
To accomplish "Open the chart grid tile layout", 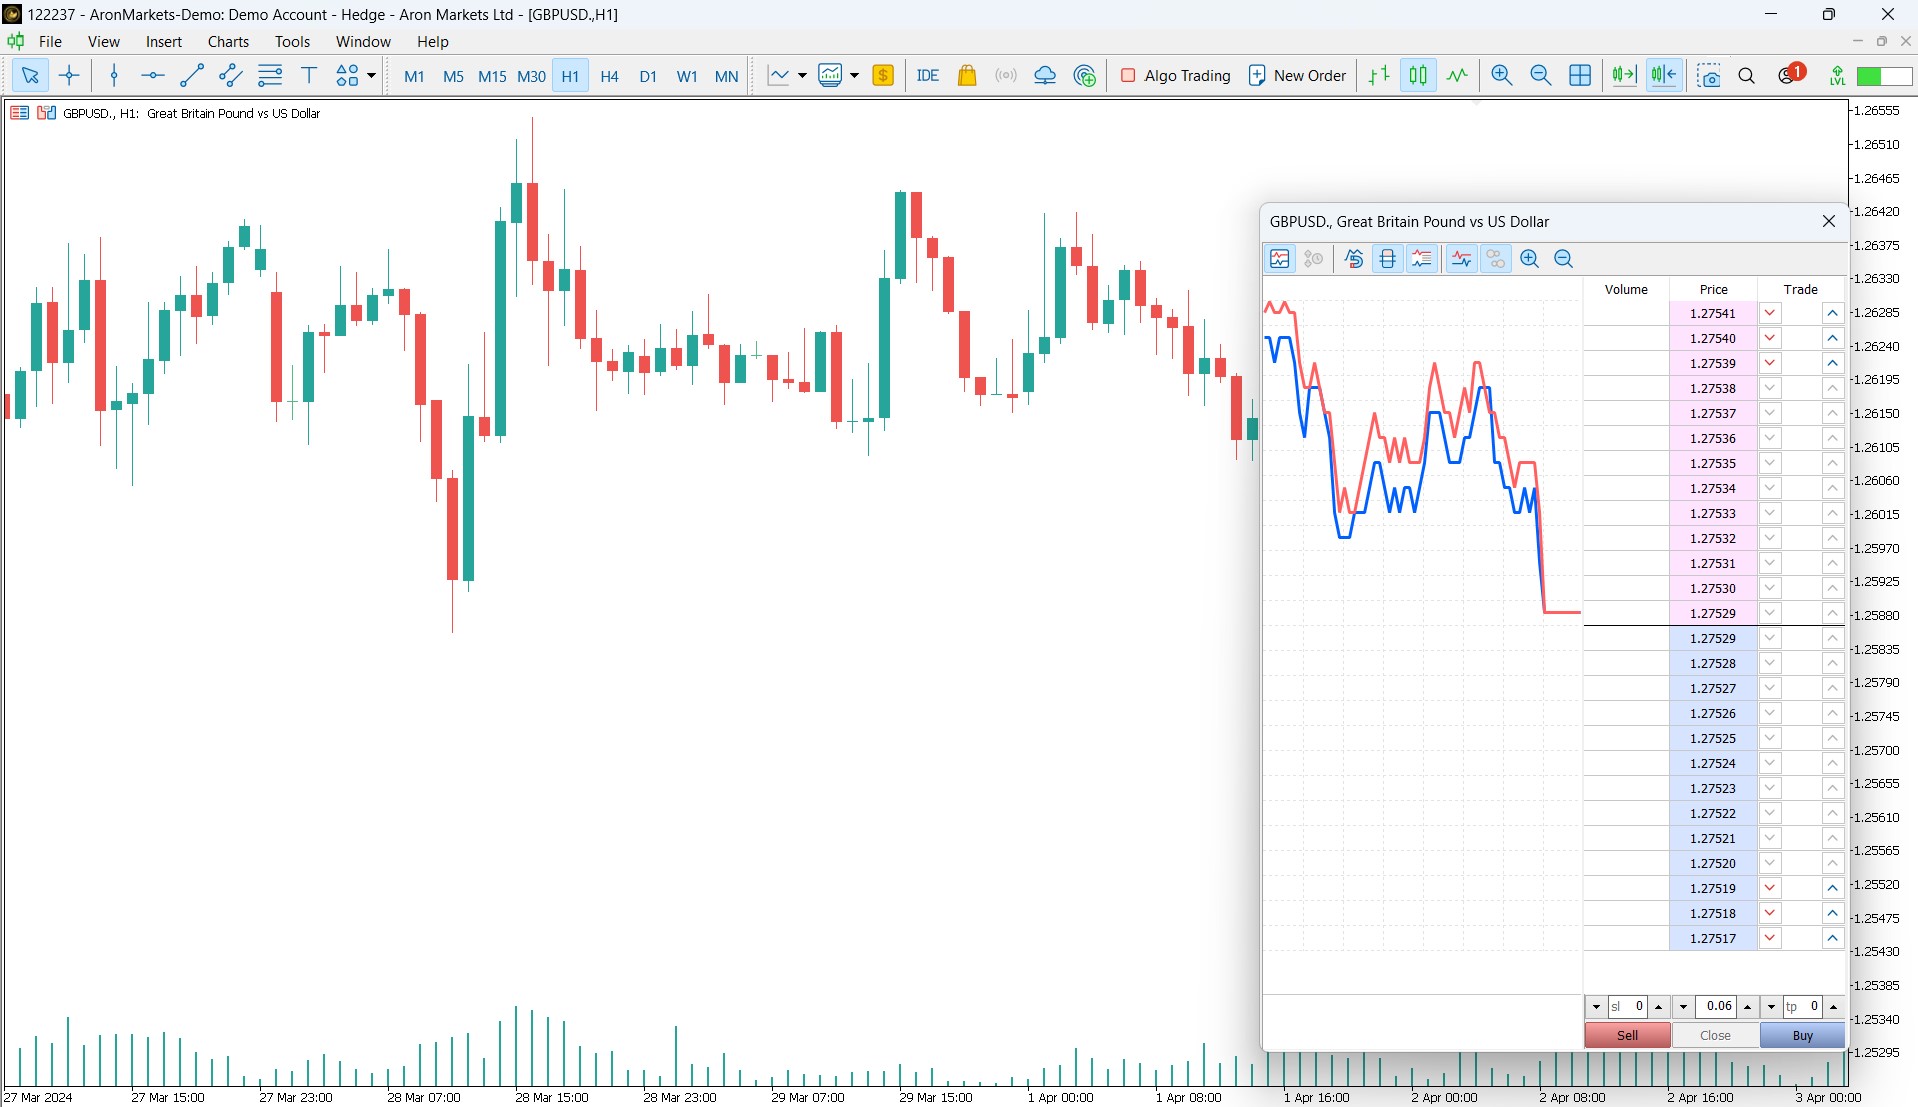I will point(1580,76).
